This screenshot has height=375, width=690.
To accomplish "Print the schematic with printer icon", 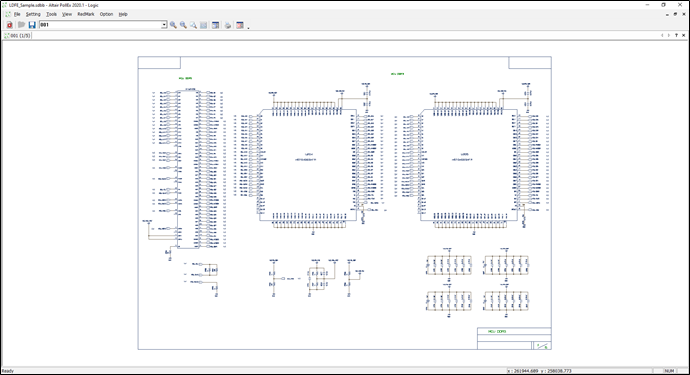I will [x=228, y=25].
